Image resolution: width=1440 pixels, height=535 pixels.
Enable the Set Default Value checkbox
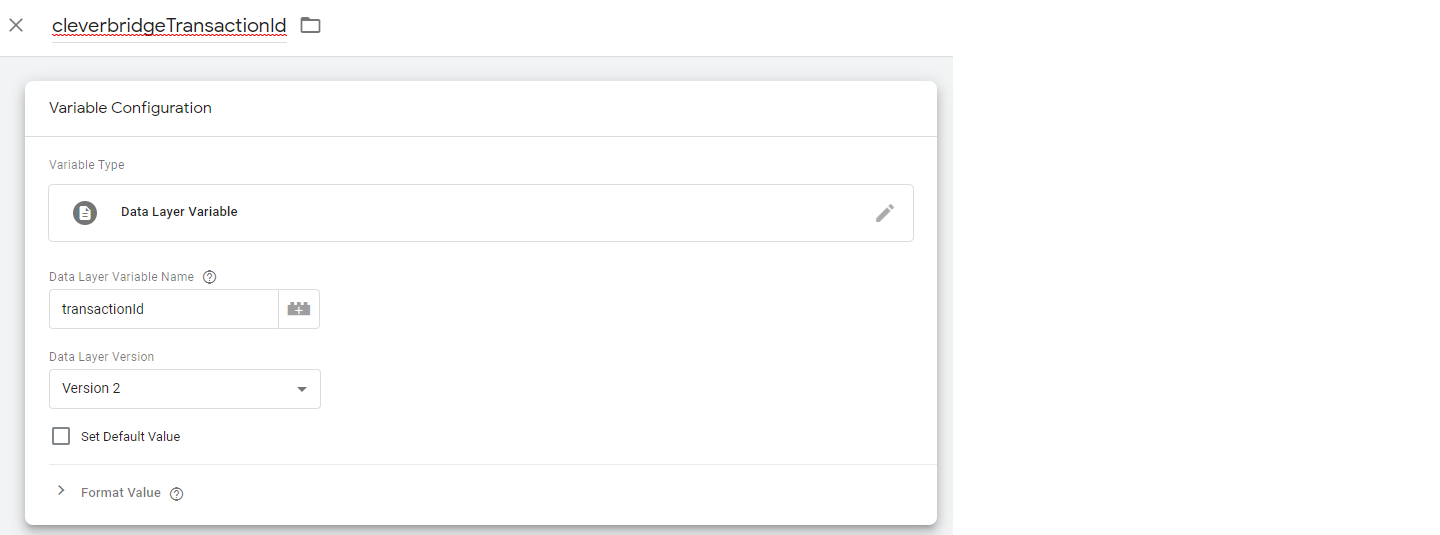(x=61, y=436)
